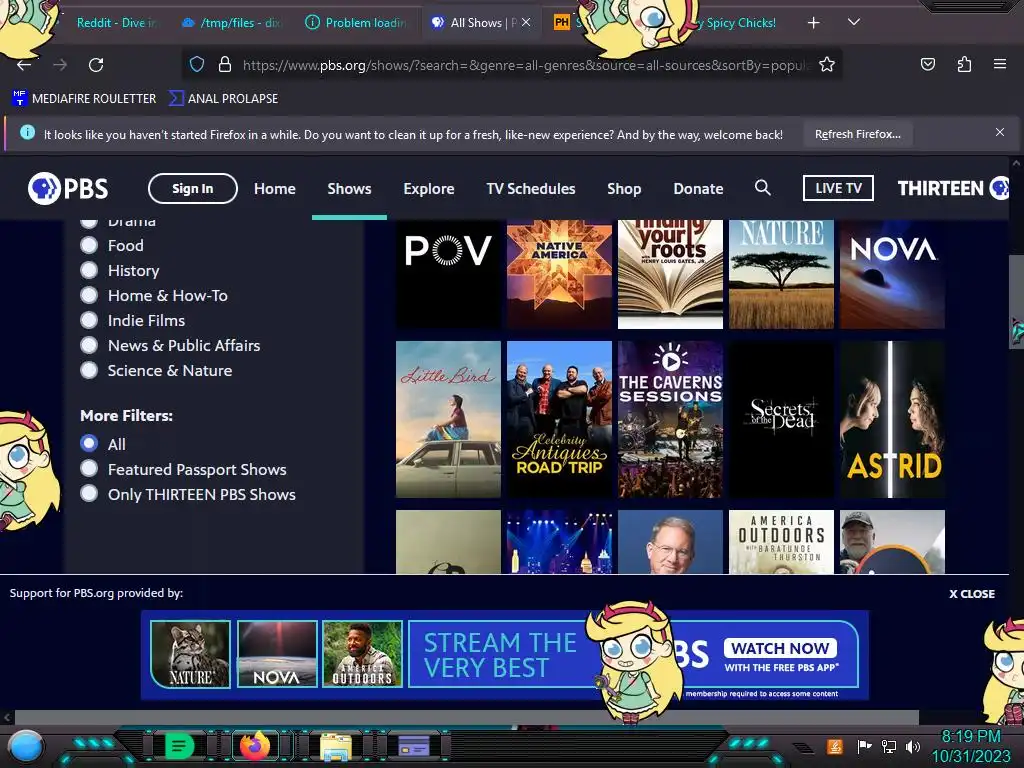This screenshot has width=1024, height=768.
Task: Open the extensions puzzle icon
Action: point(964,64)
